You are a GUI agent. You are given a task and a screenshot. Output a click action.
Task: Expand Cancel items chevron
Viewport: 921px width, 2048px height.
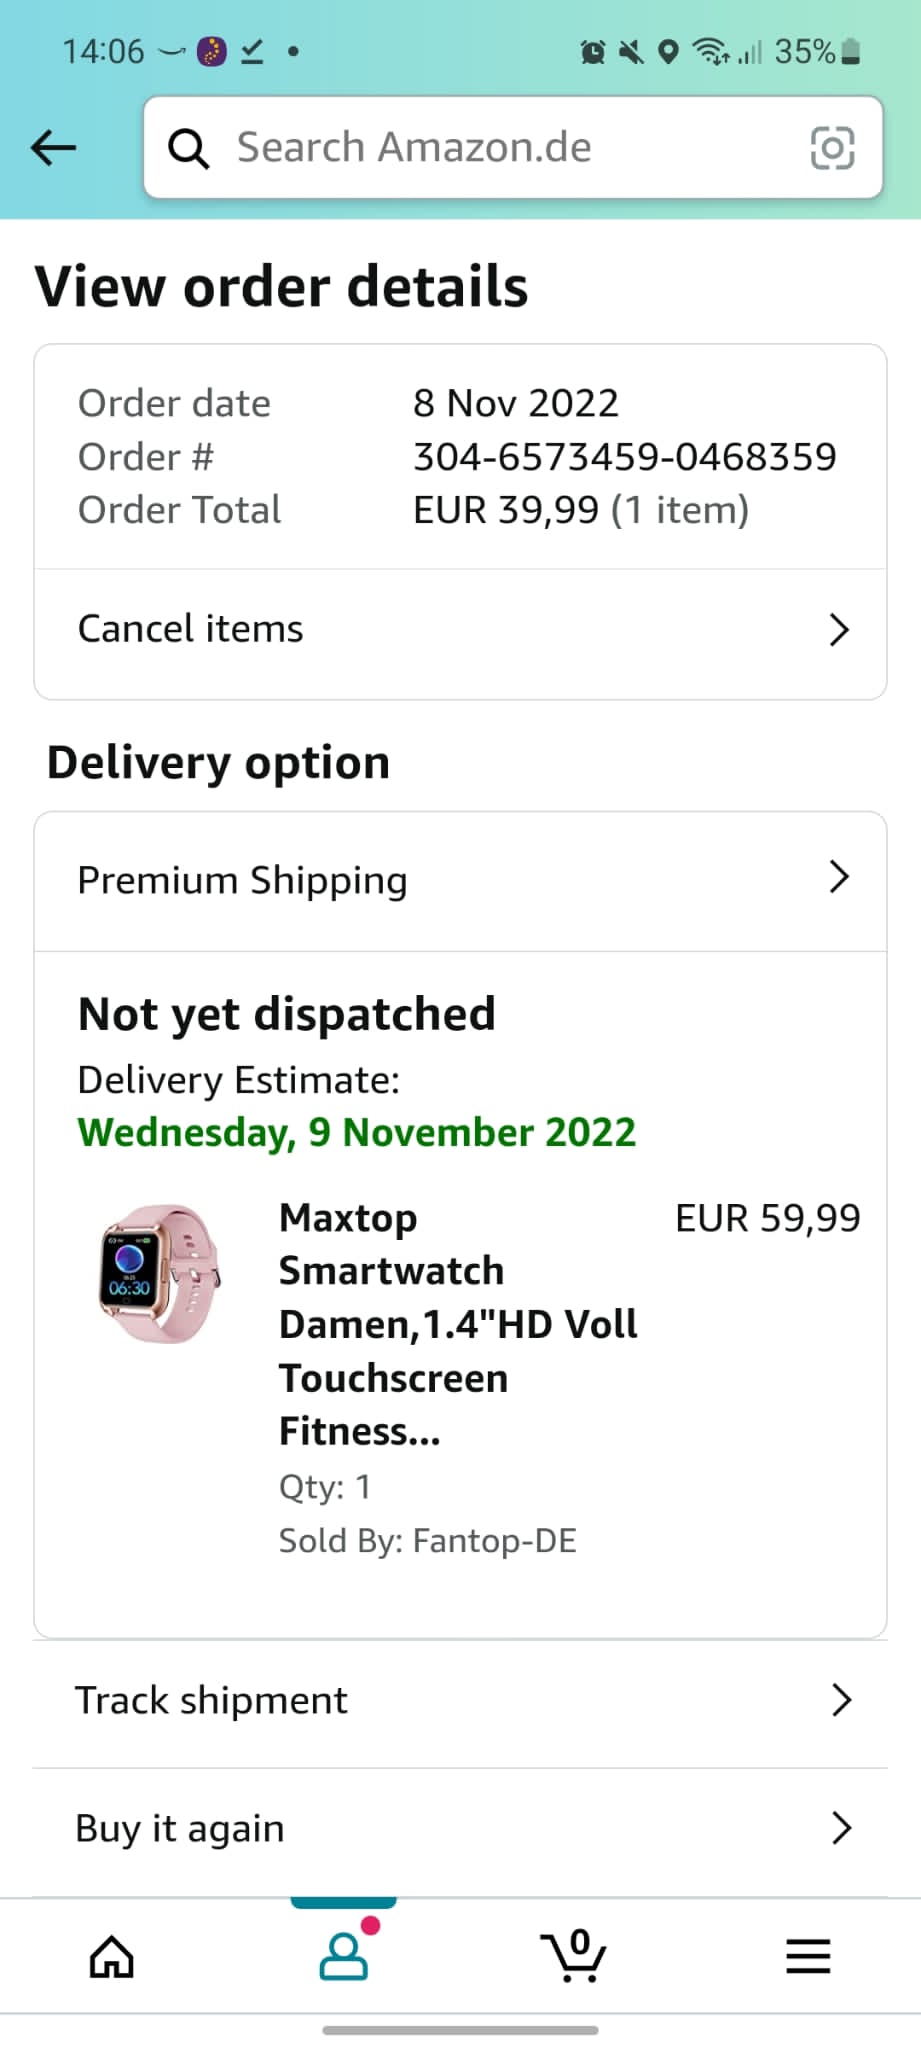839,630
